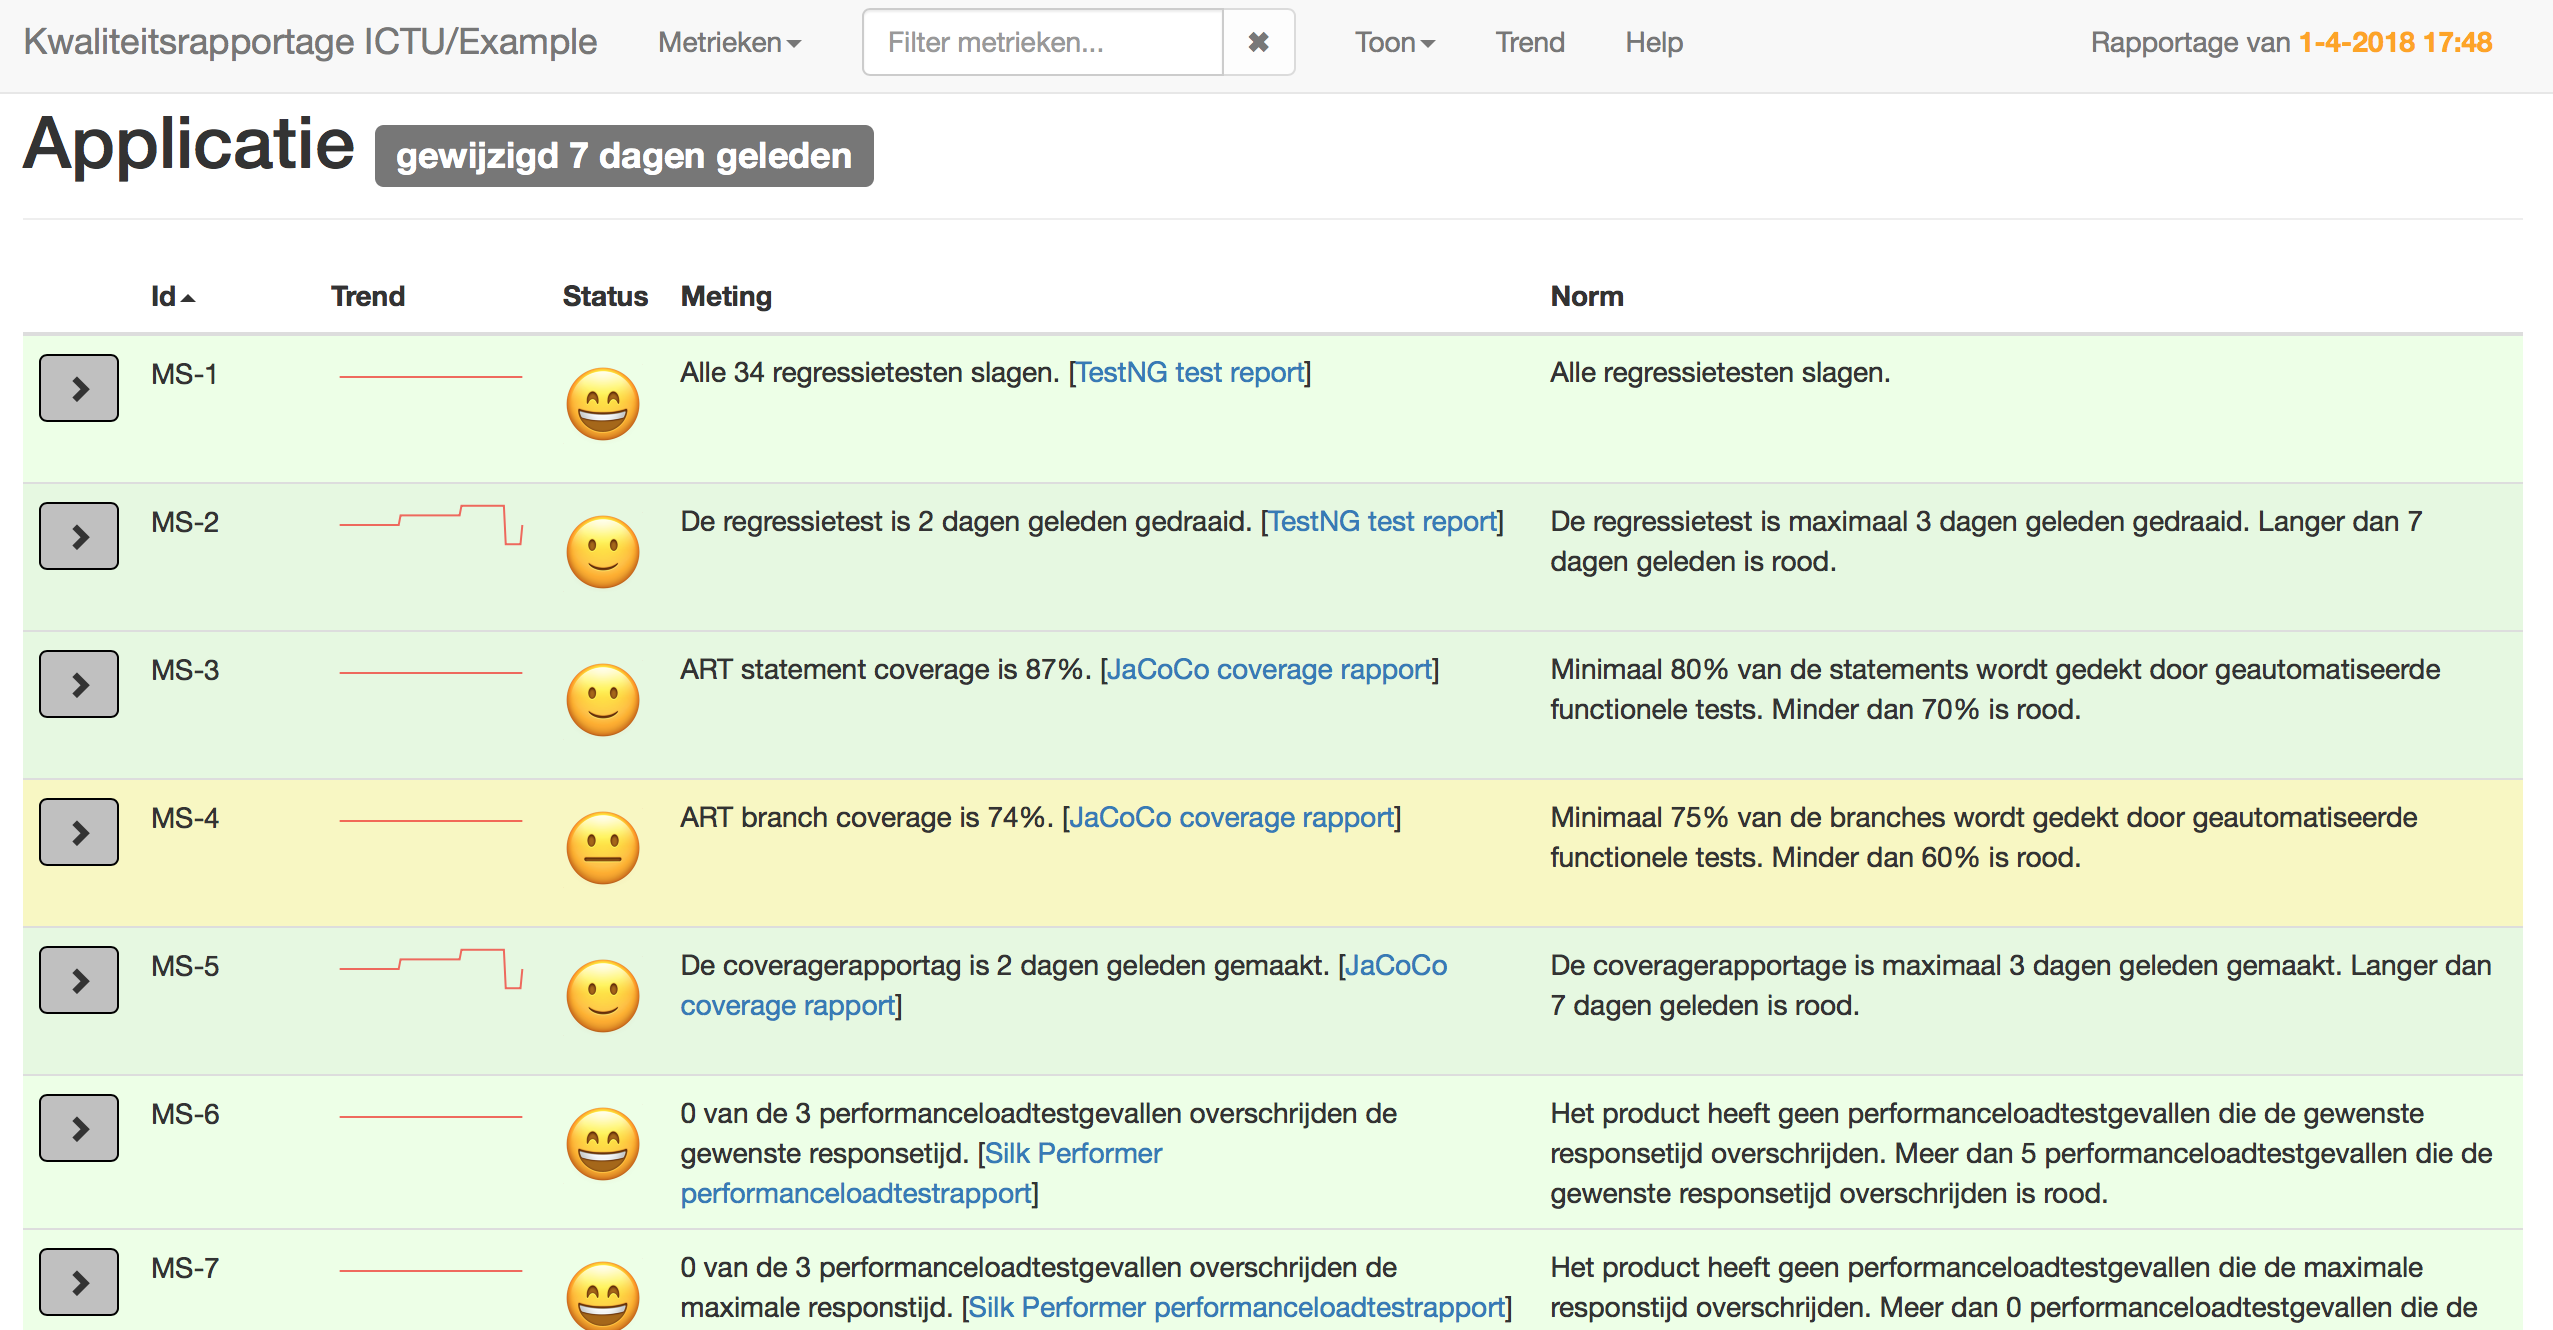Click the MS-5 trend sparkline
Screen dimensions: 2553x1330
pyautogui.click(x=431, y=968)
